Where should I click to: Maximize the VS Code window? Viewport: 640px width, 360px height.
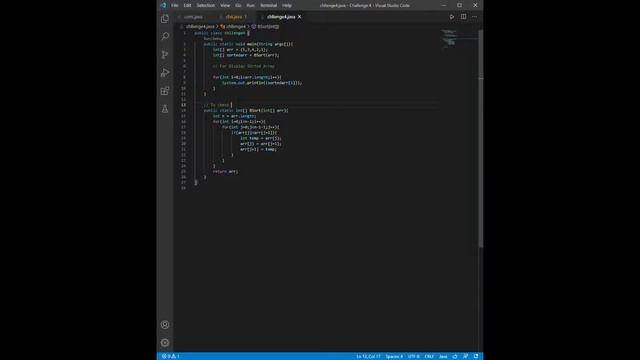click(x=460, y=5)
